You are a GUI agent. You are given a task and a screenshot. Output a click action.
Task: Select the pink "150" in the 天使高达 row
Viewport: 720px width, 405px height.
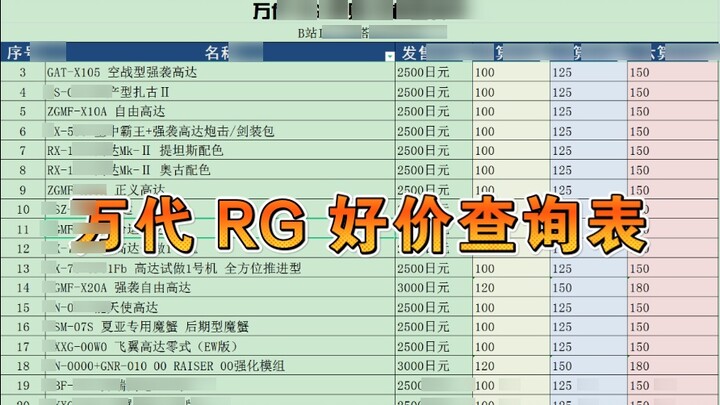click(x=673, y=307)
